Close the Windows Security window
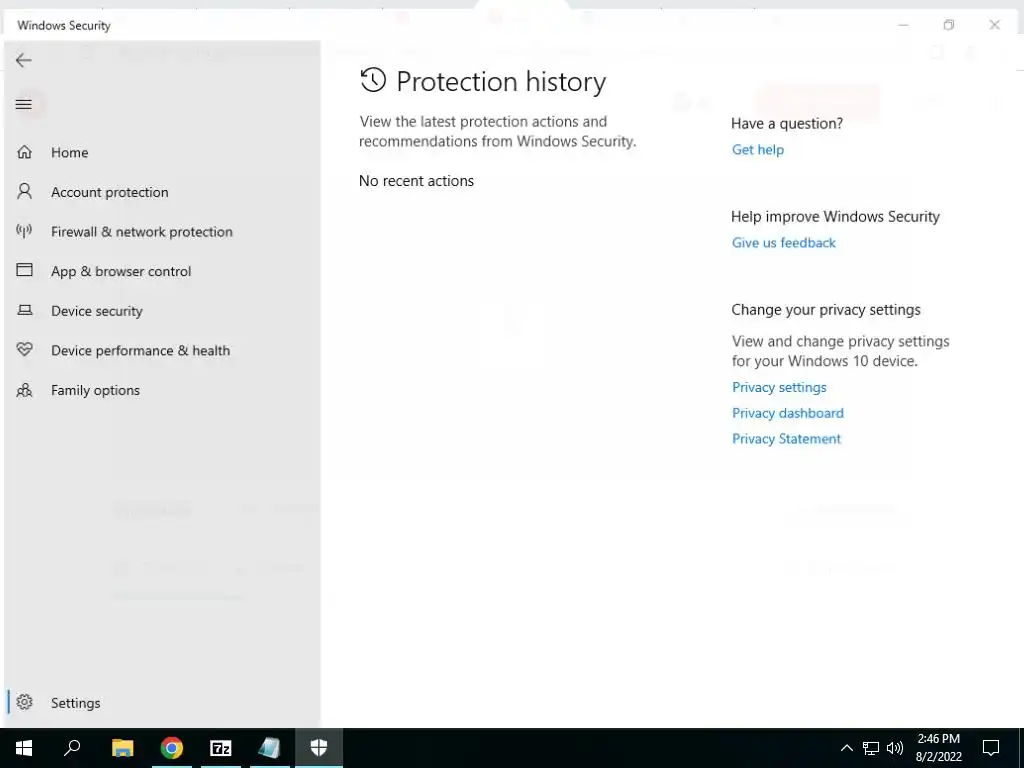This screenshot has height=768, width=1024. (x=995, y=25)
